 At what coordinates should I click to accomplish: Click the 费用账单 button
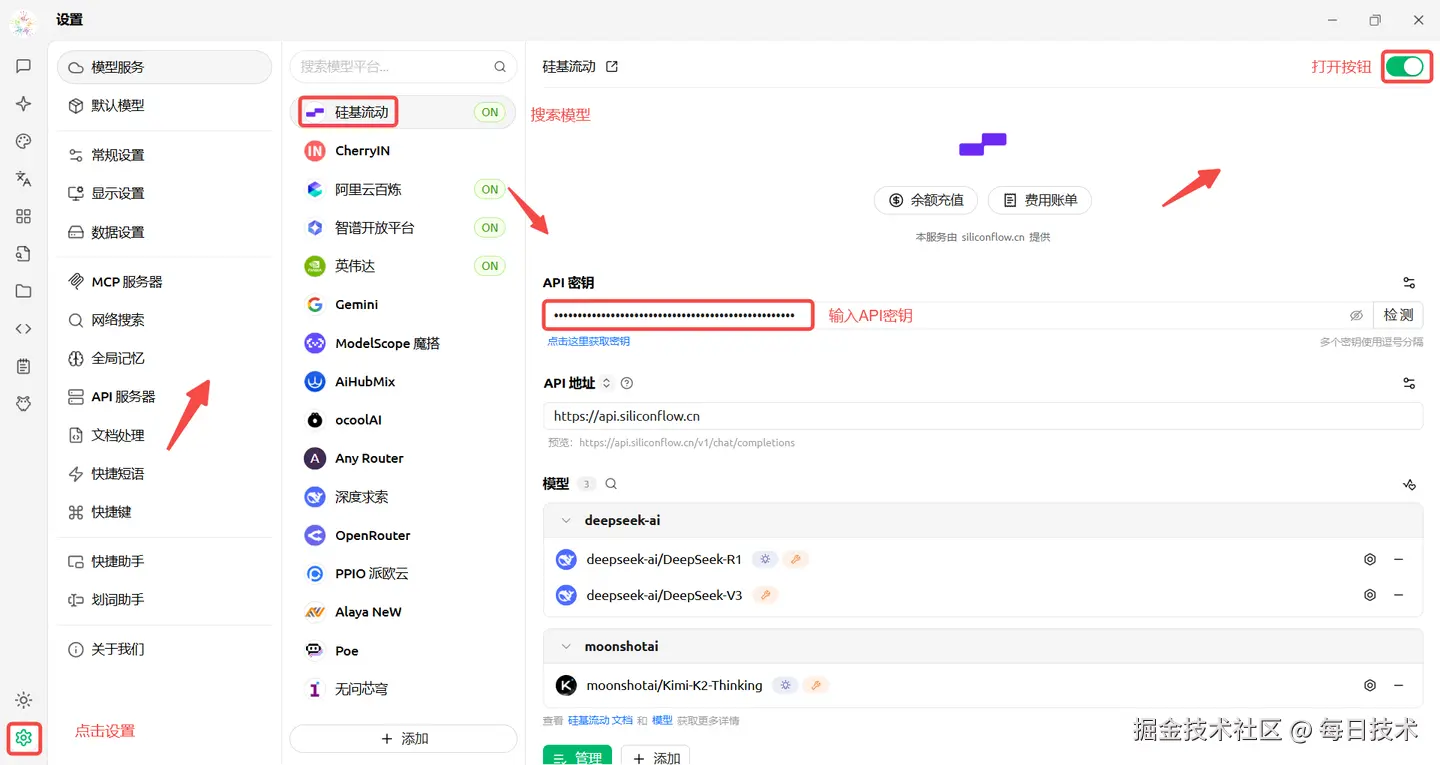[x=1040, y=200]
